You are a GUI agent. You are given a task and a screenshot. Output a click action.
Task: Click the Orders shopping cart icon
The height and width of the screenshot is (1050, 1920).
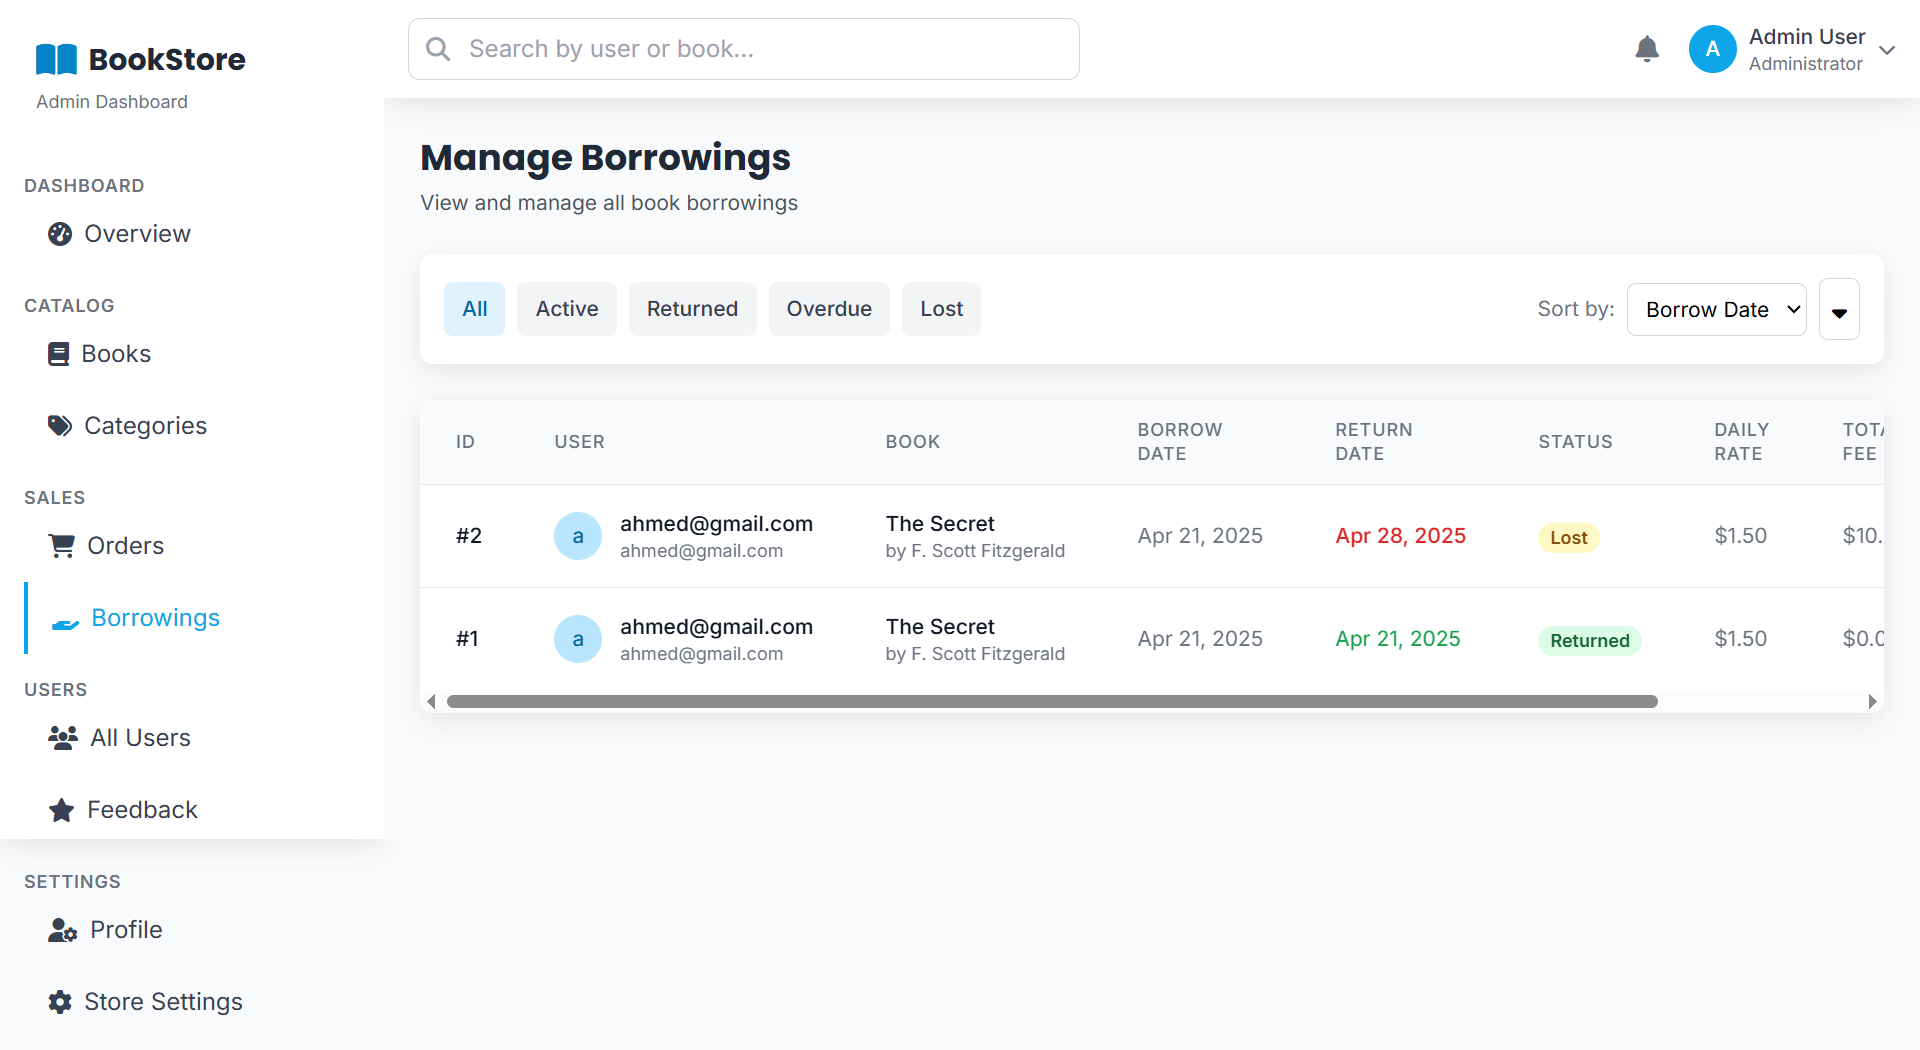tap(62, 546)
